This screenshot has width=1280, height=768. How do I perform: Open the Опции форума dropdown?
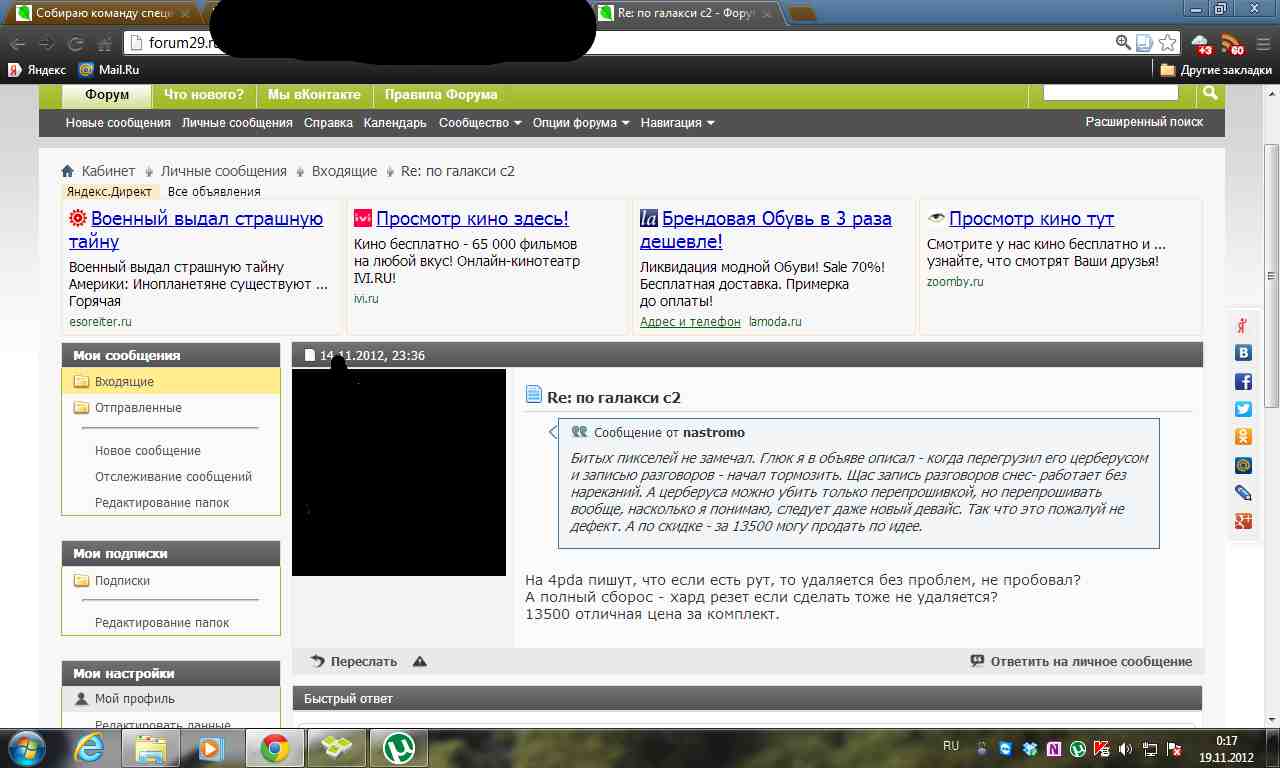click(581, 123)
